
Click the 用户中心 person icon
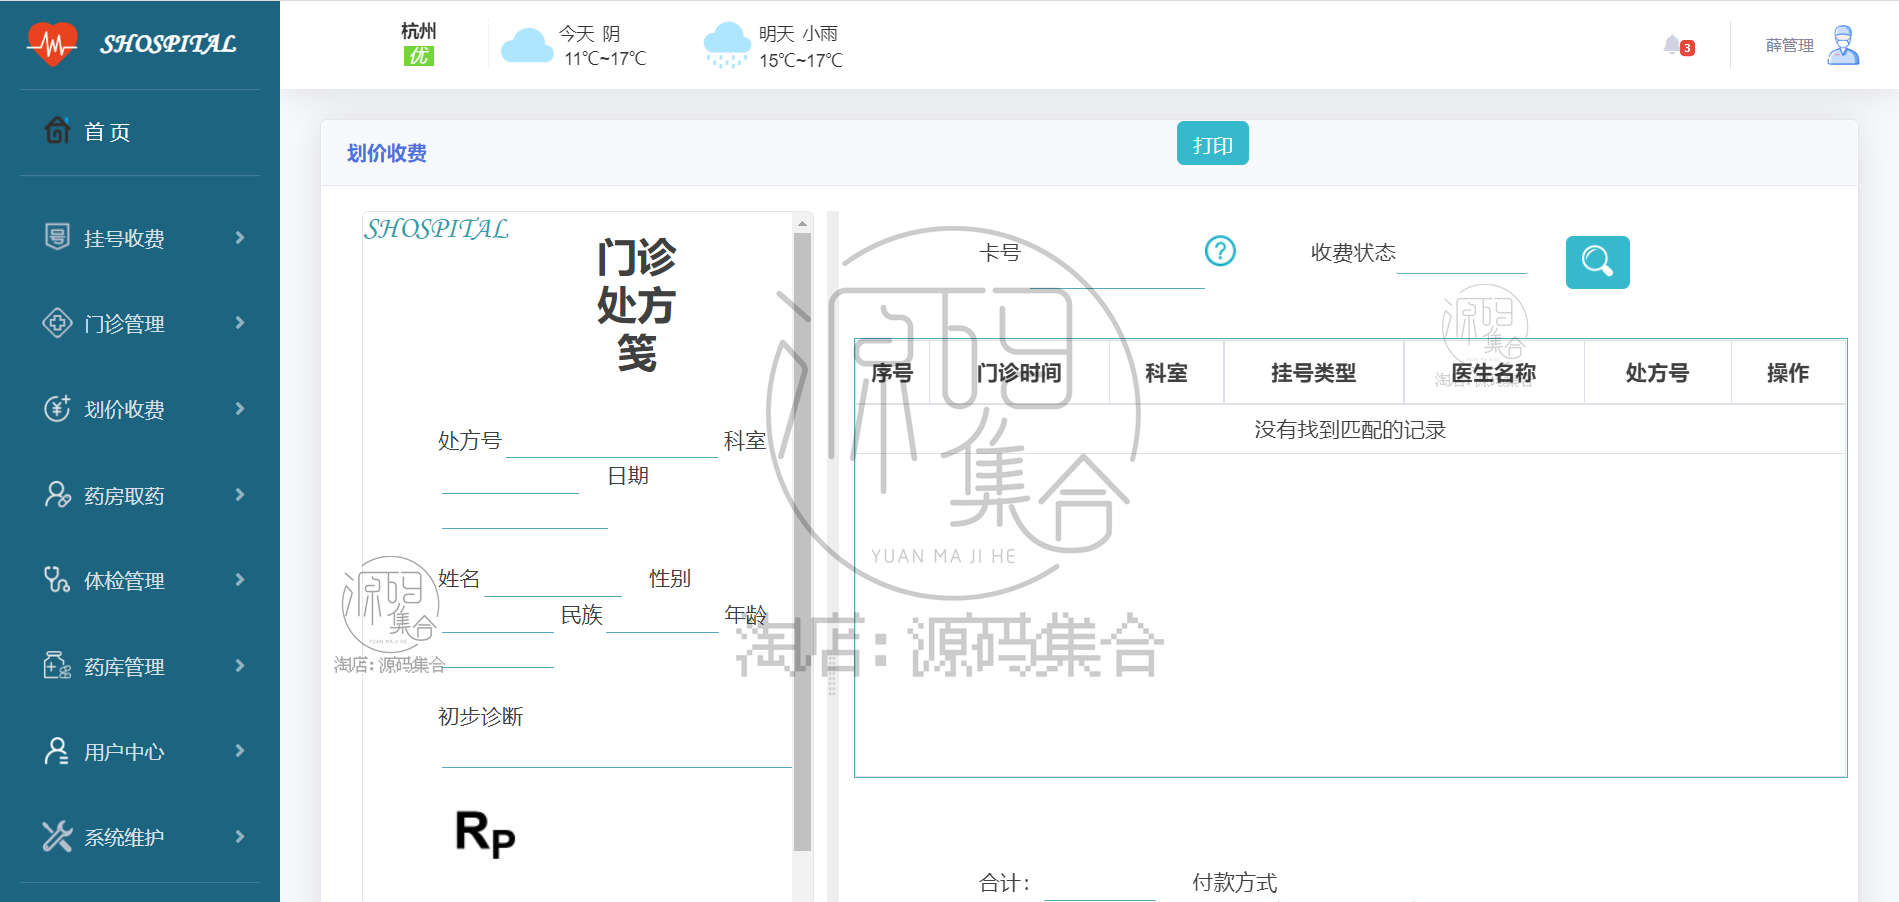(x=57, y=750)
